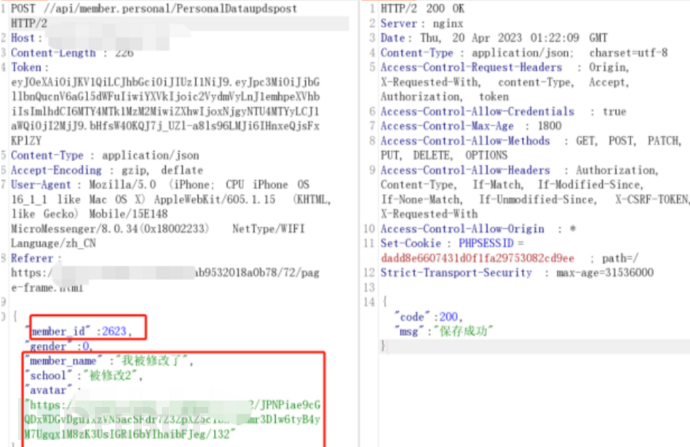This screenshot has width=690, height=447.
Task: Click the Token header name
Action: coord(28,67)
